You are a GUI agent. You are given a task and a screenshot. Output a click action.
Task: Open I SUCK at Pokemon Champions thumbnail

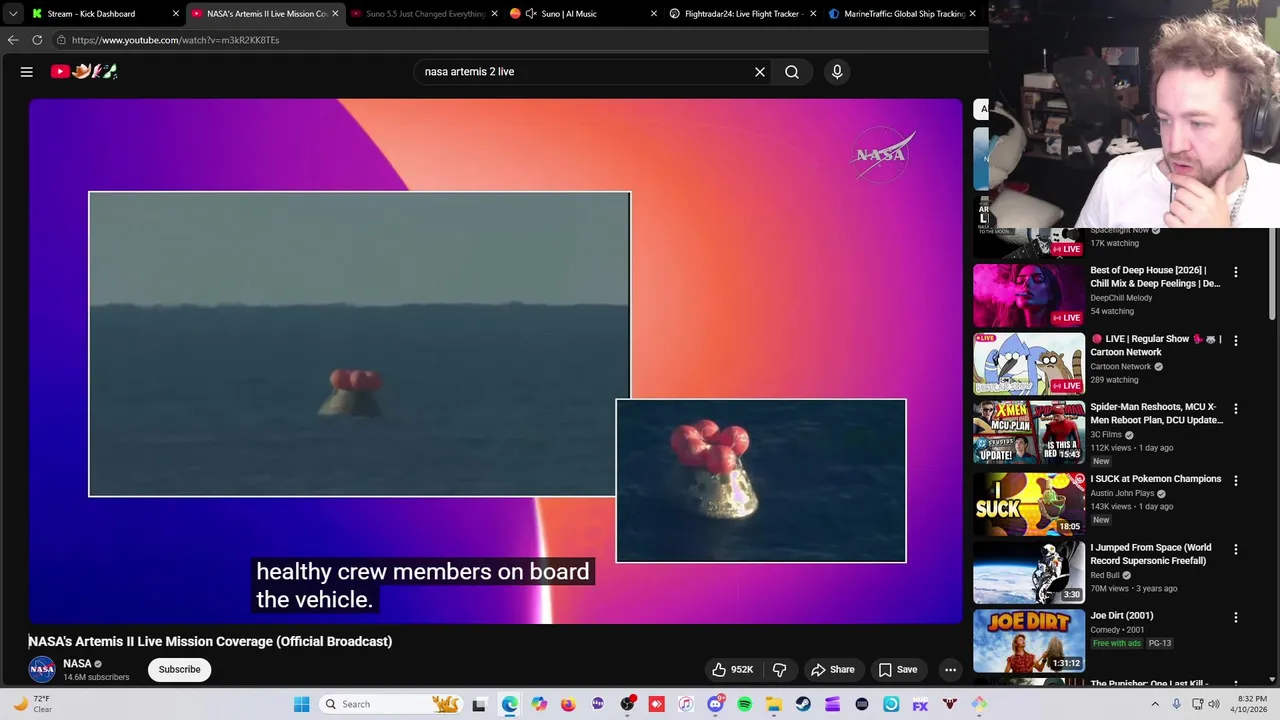pyautogui.click(x=1029, y=503)
